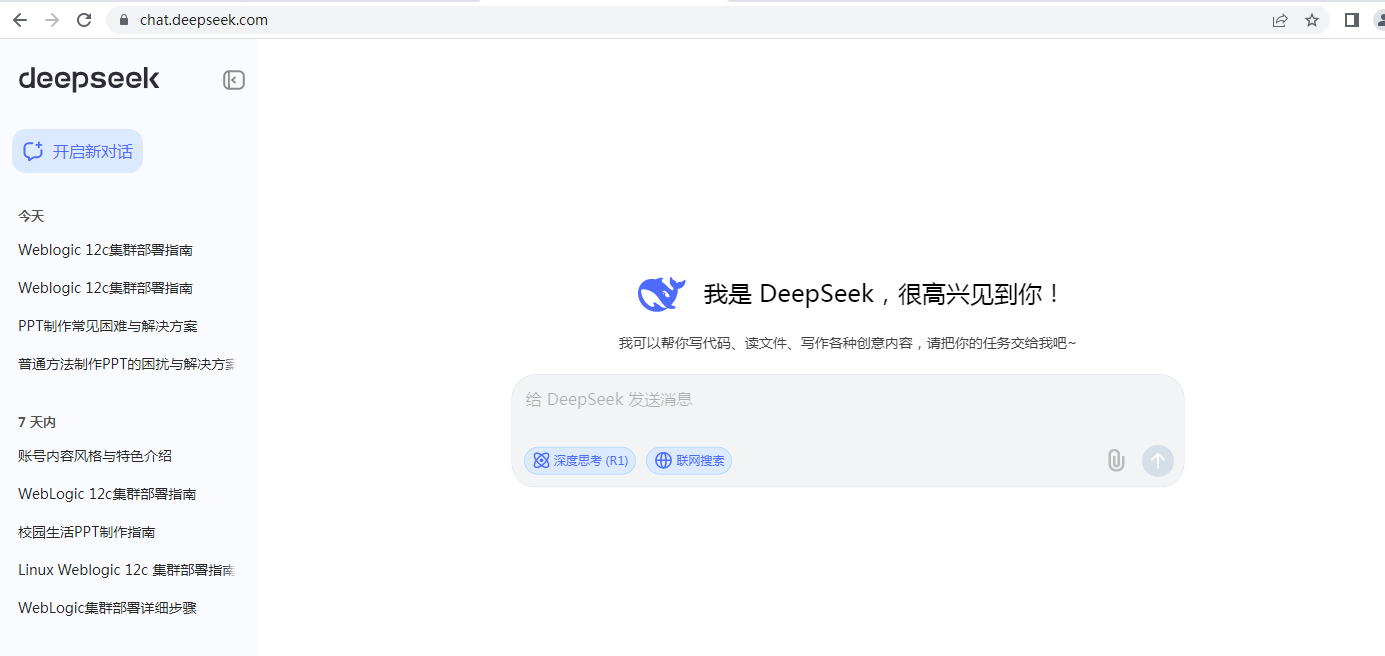1385x656 pixels.
Task: Open chat 普通方法制作PPT的困扰与解决方案
Action: pos(126,364)
